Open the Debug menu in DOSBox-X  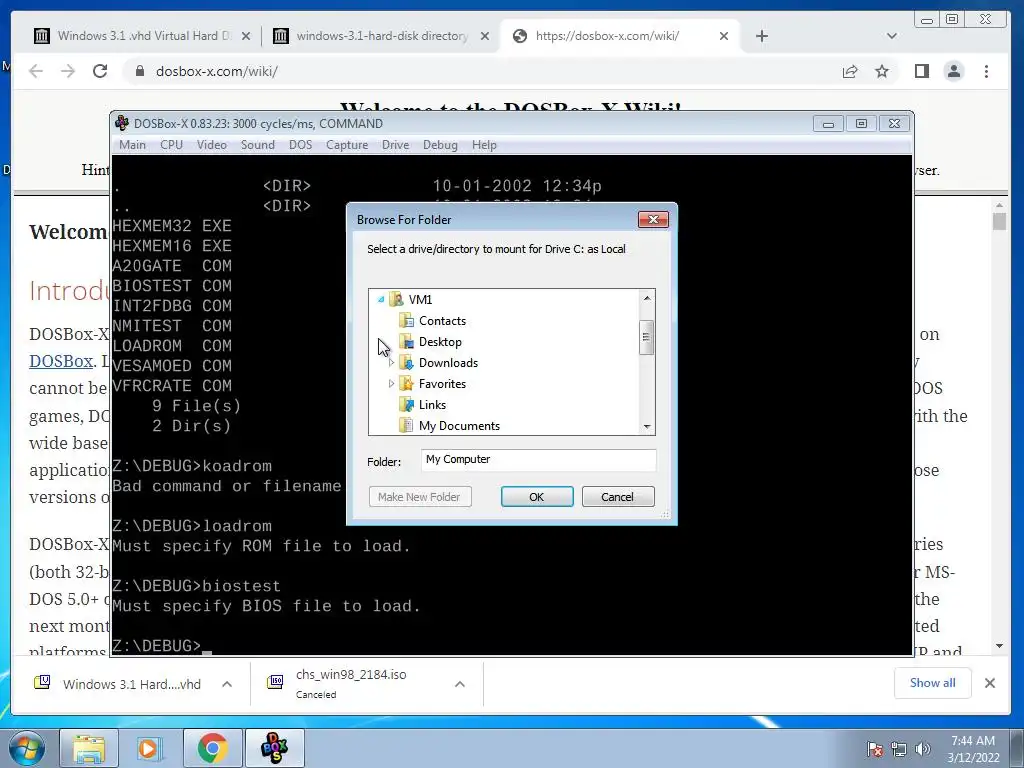[x=440, y=145]
